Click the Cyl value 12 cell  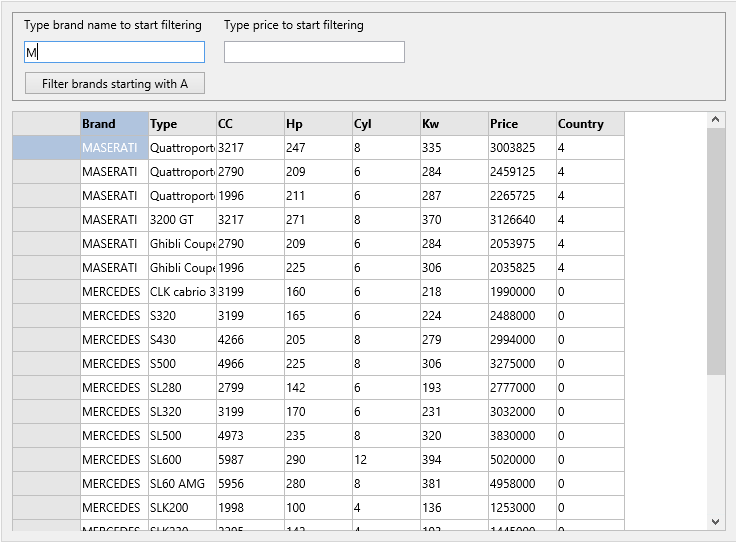[x=387, y=459]
